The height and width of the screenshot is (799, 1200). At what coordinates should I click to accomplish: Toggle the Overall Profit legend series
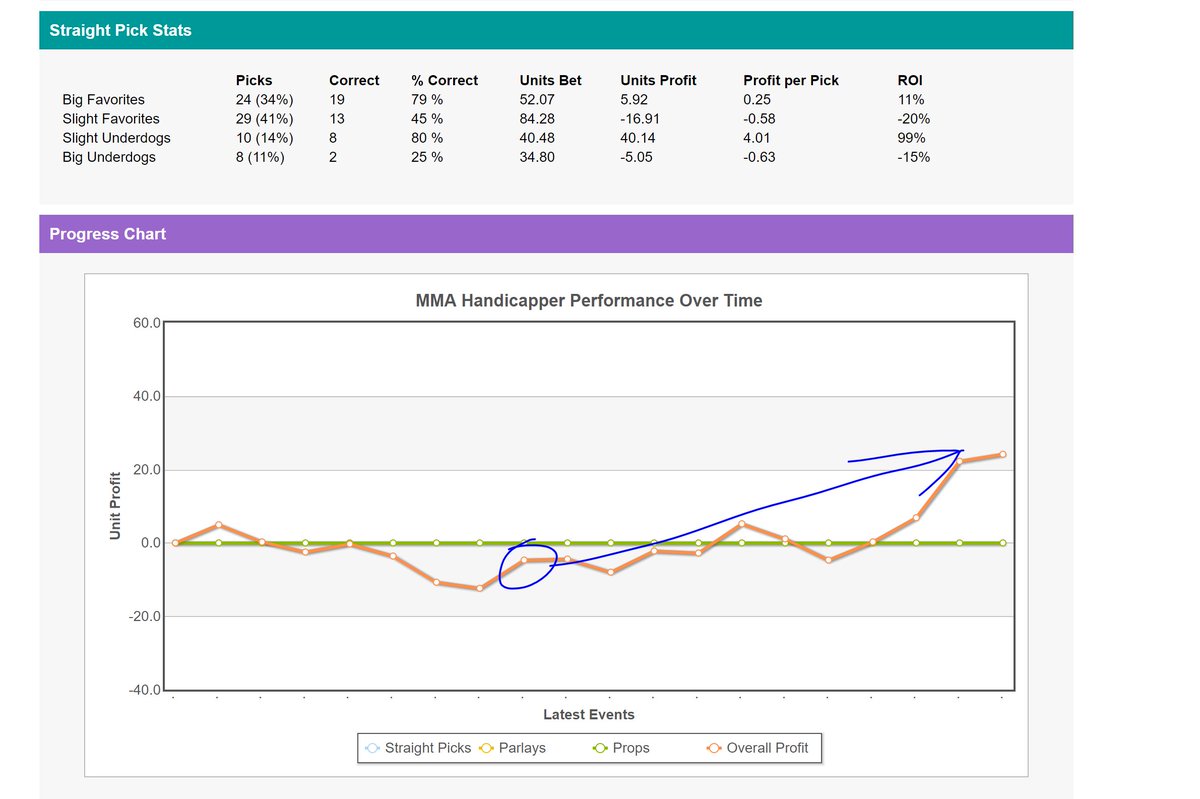[x=757, y=747]
